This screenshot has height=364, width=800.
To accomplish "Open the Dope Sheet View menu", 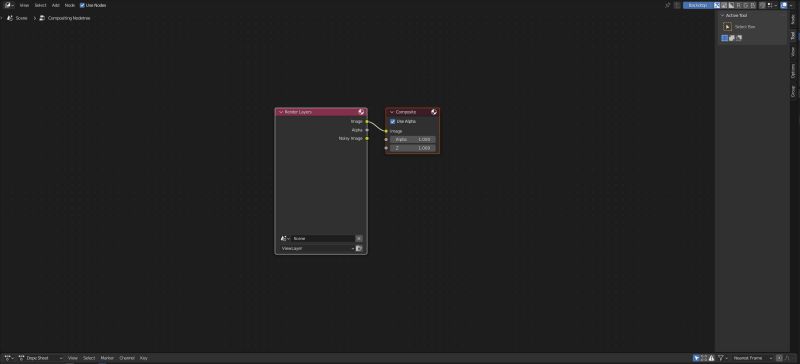I will tap(73, 358).
